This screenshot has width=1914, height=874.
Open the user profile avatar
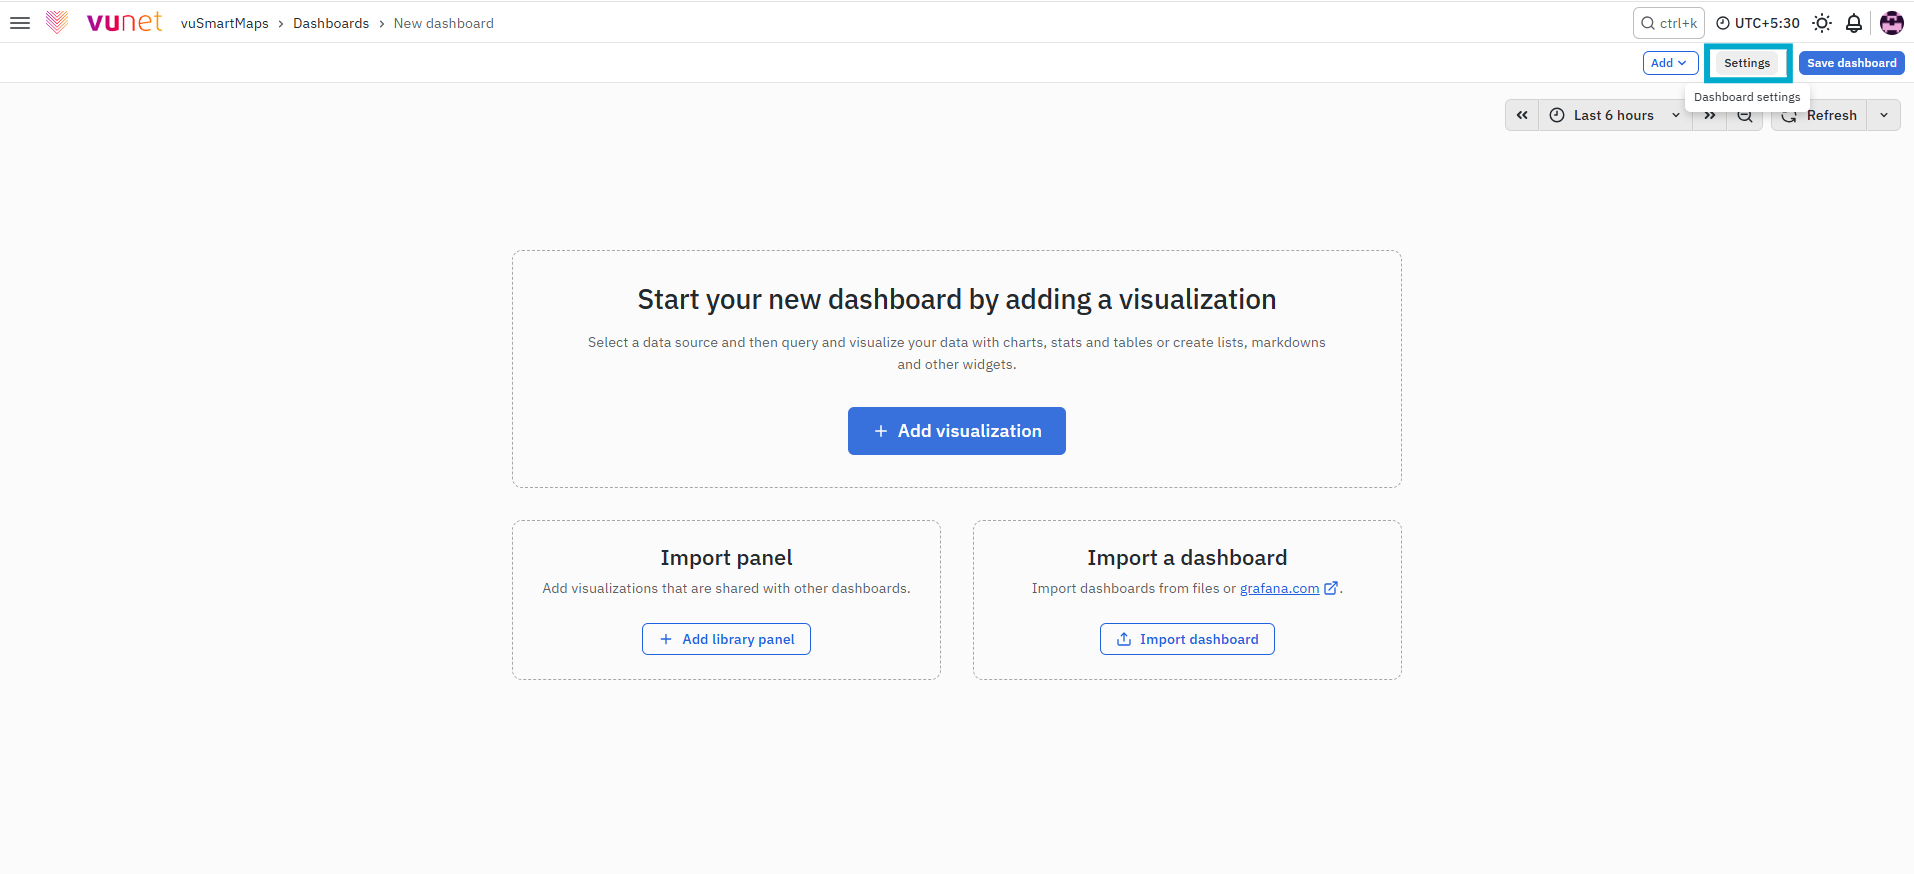coord(1891,23)
